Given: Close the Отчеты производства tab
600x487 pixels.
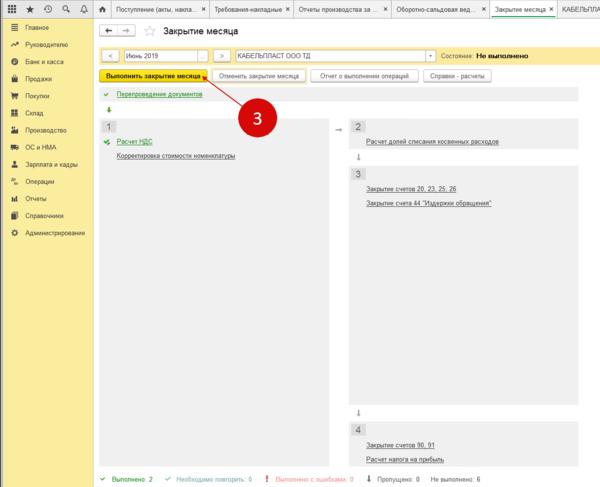Looking at the screenshot, I should coord(385,9).
